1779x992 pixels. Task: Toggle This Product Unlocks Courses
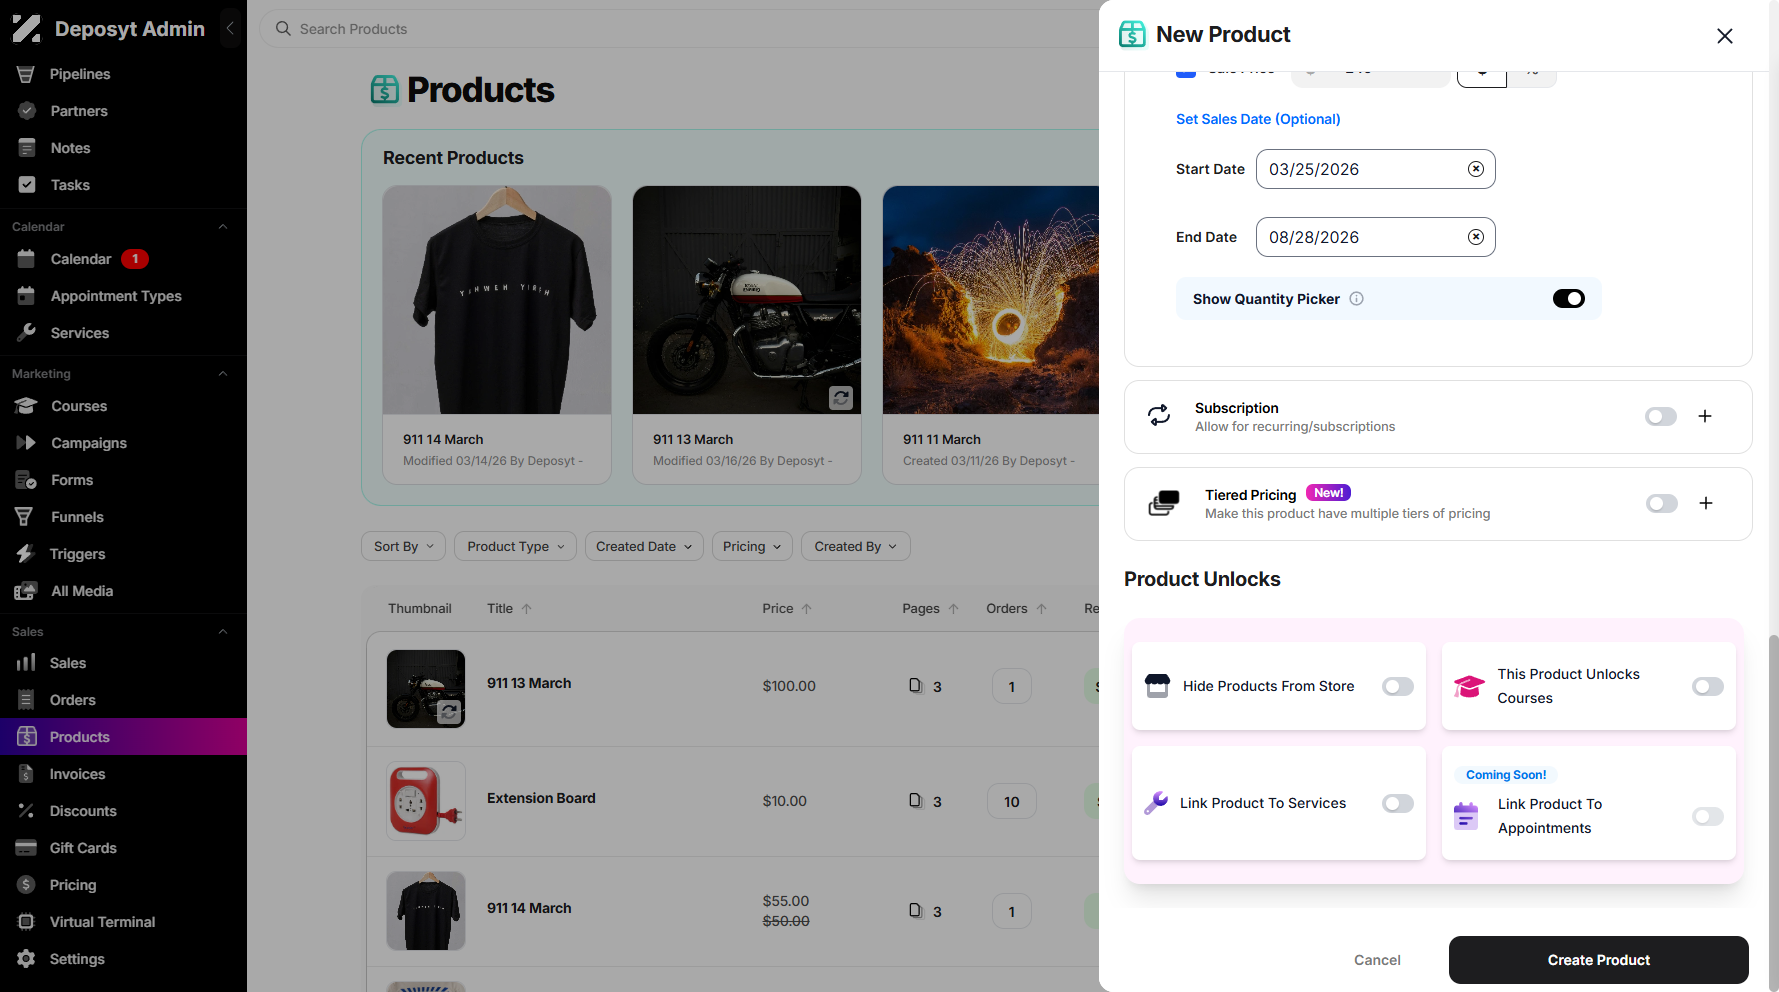click(x=1708, y=686)
